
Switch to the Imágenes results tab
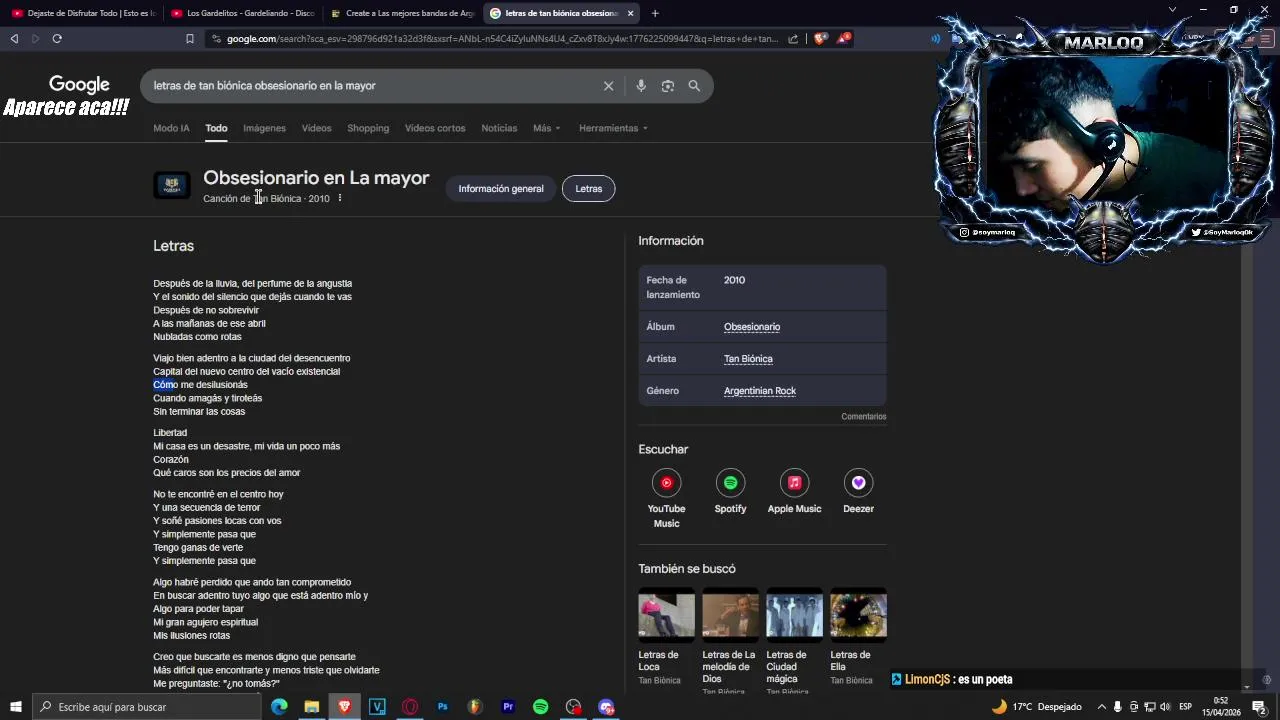(264, 128)
